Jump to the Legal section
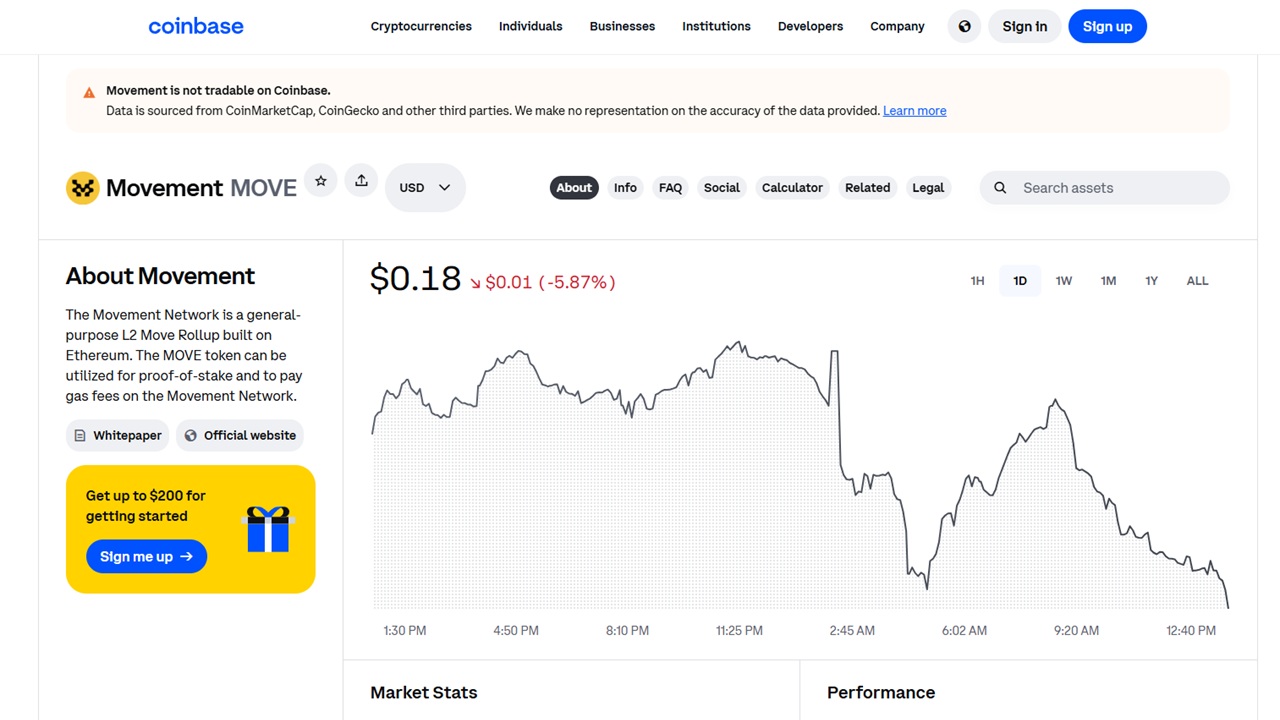This screenshot has width=1280, height=720. pyautogui.click(x=928, y=187)
